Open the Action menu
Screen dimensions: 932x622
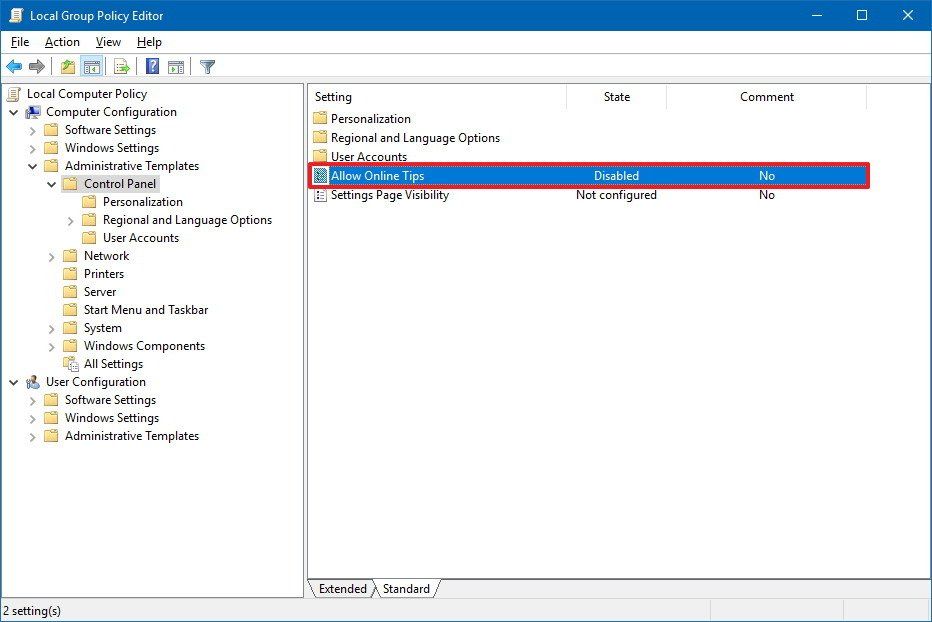[61, 42]
